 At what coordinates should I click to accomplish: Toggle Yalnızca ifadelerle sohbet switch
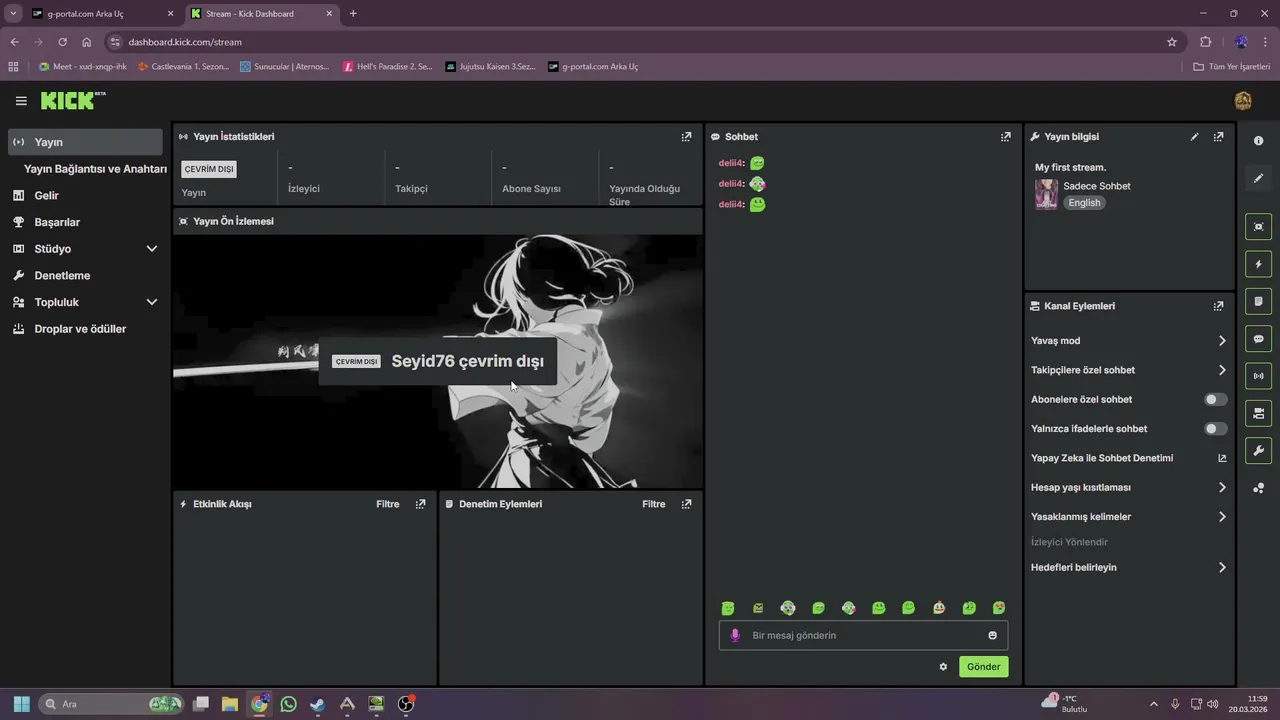click(1215, 429)
